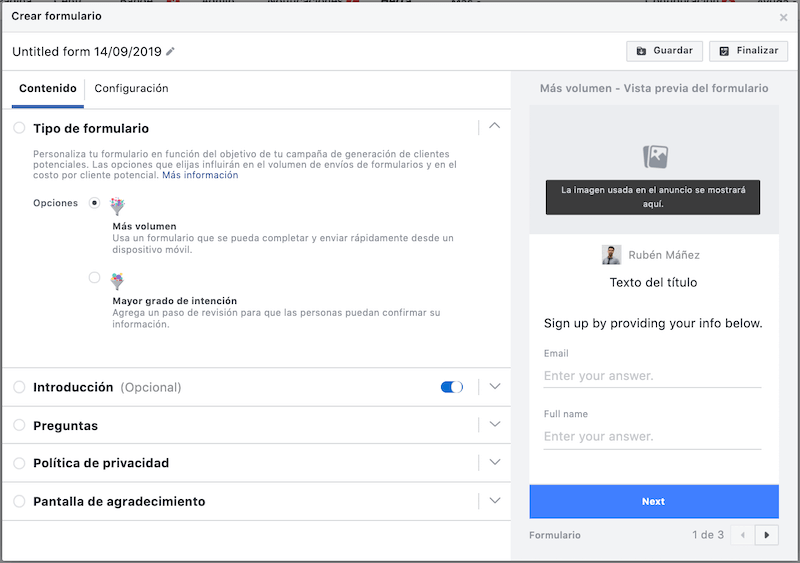This screenshot has height=563, width=800.
Task: Open the Contenido tab
Action: tap(48, 88)
